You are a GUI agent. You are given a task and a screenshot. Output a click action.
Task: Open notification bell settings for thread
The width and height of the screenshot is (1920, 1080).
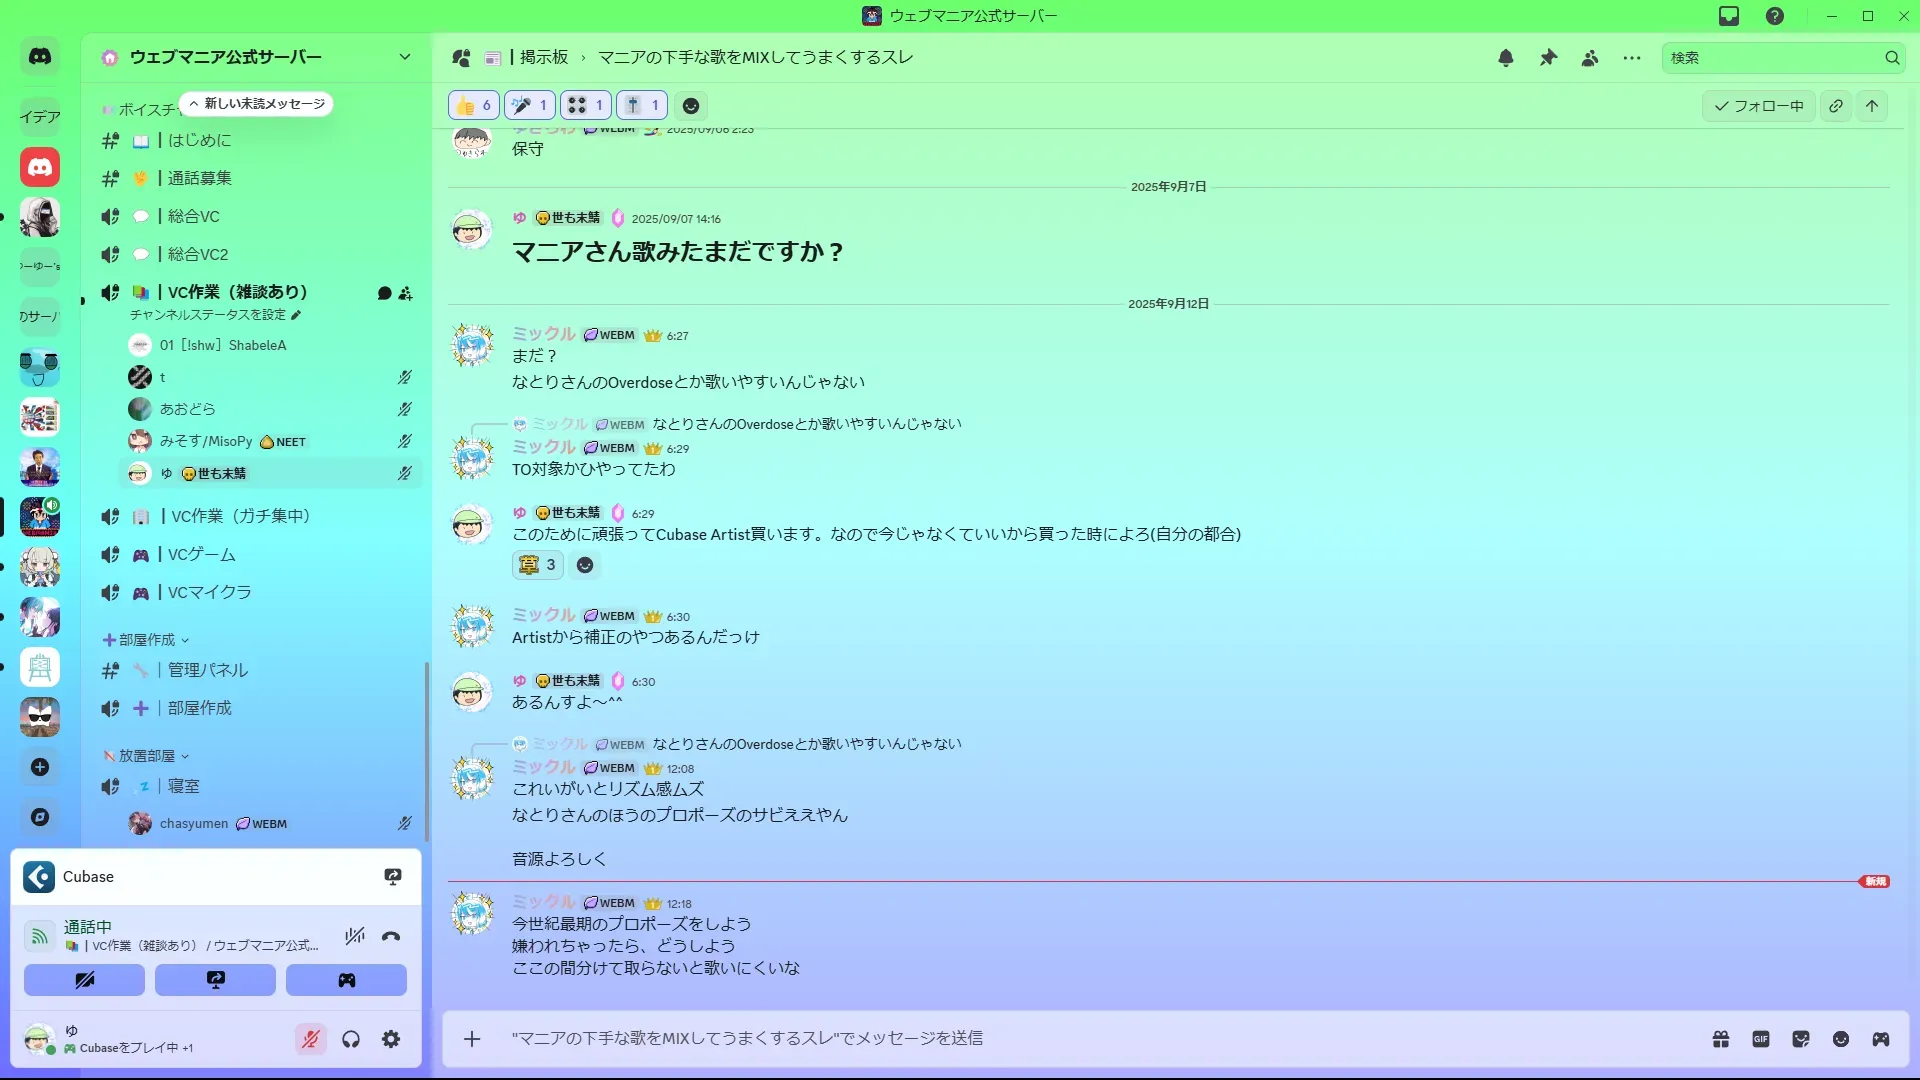(x=1505, y=58)
